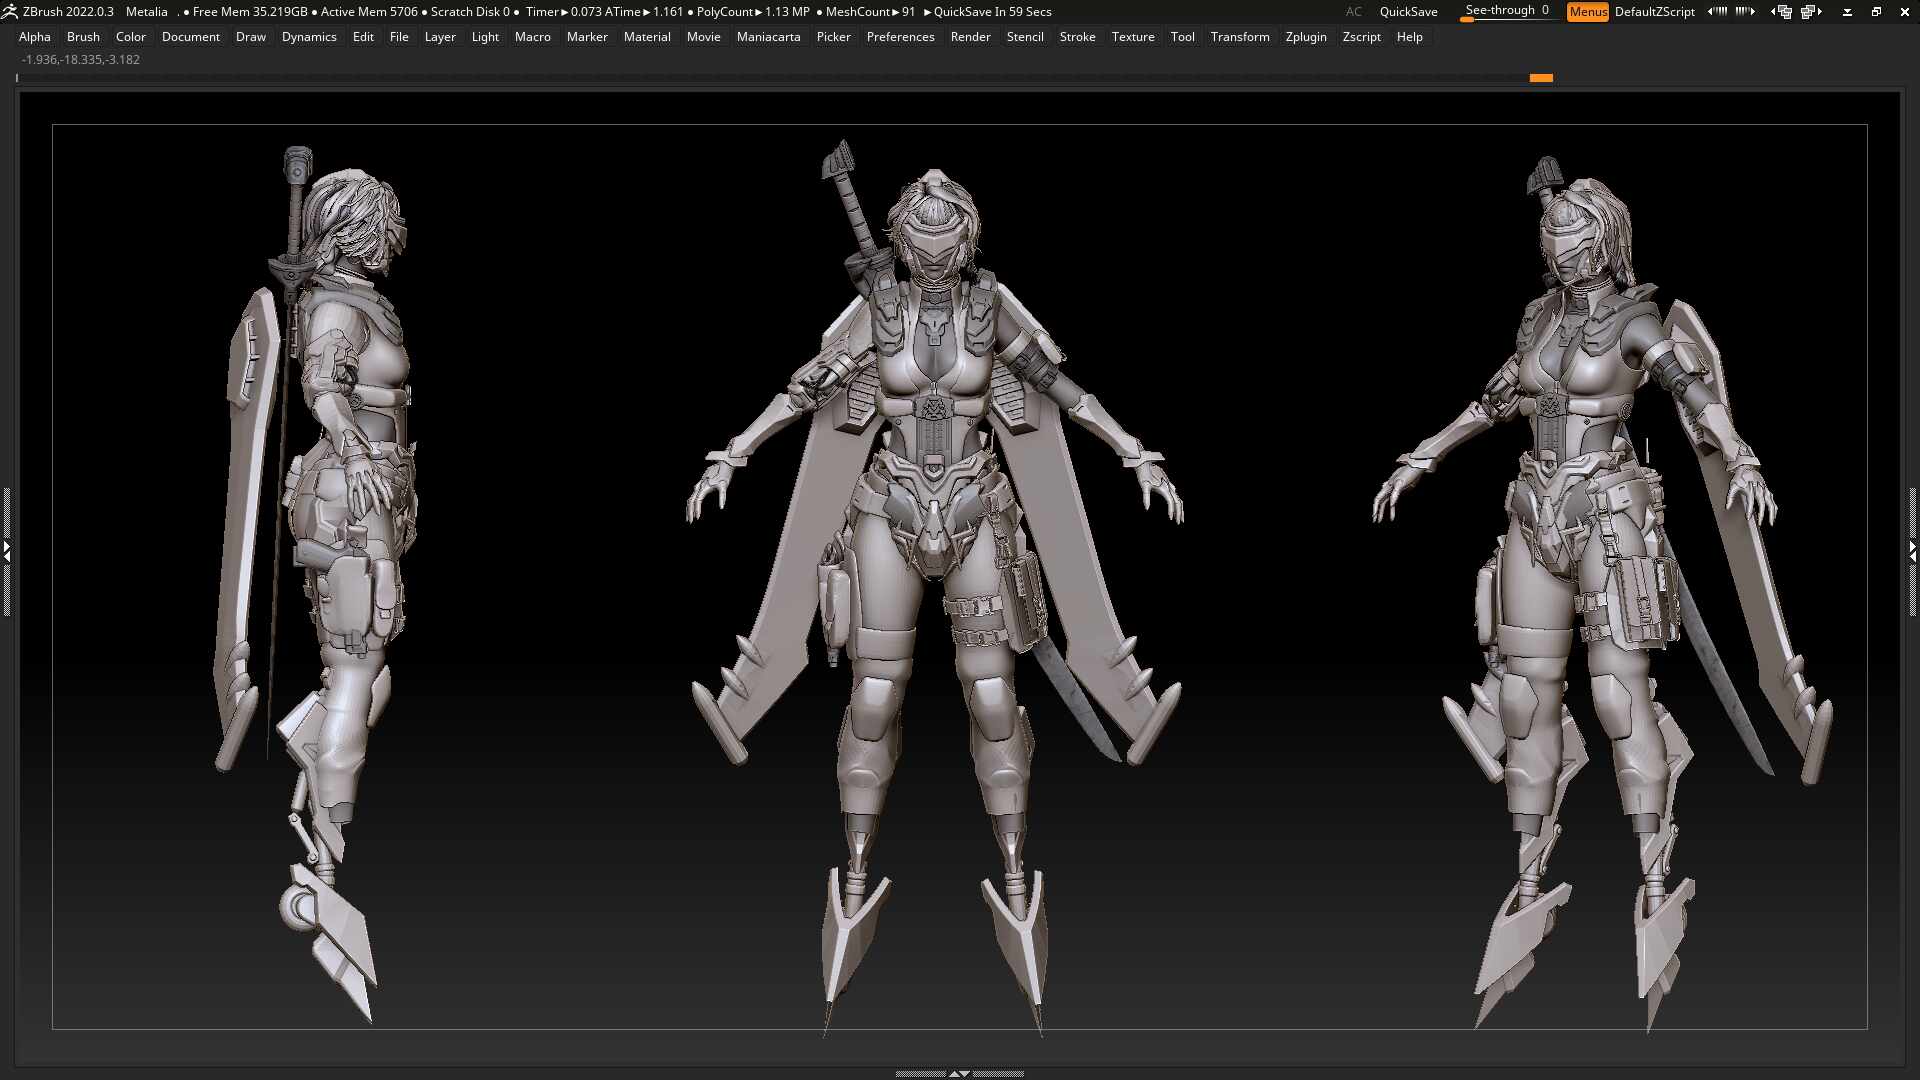Click the hide-to-tray window icon

[x=1847, y=12]
